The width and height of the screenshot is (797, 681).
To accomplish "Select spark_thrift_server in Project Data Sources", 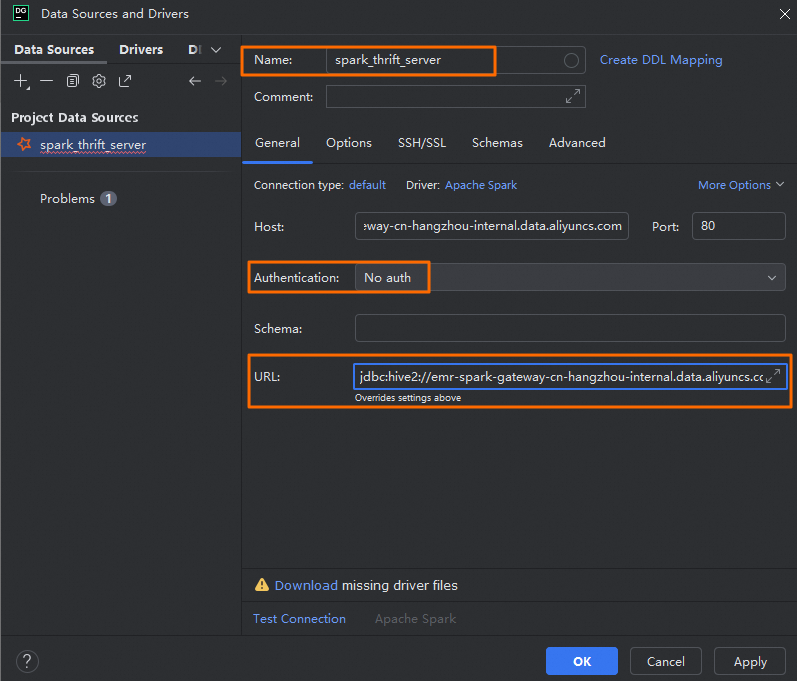I will click(121, 145).
